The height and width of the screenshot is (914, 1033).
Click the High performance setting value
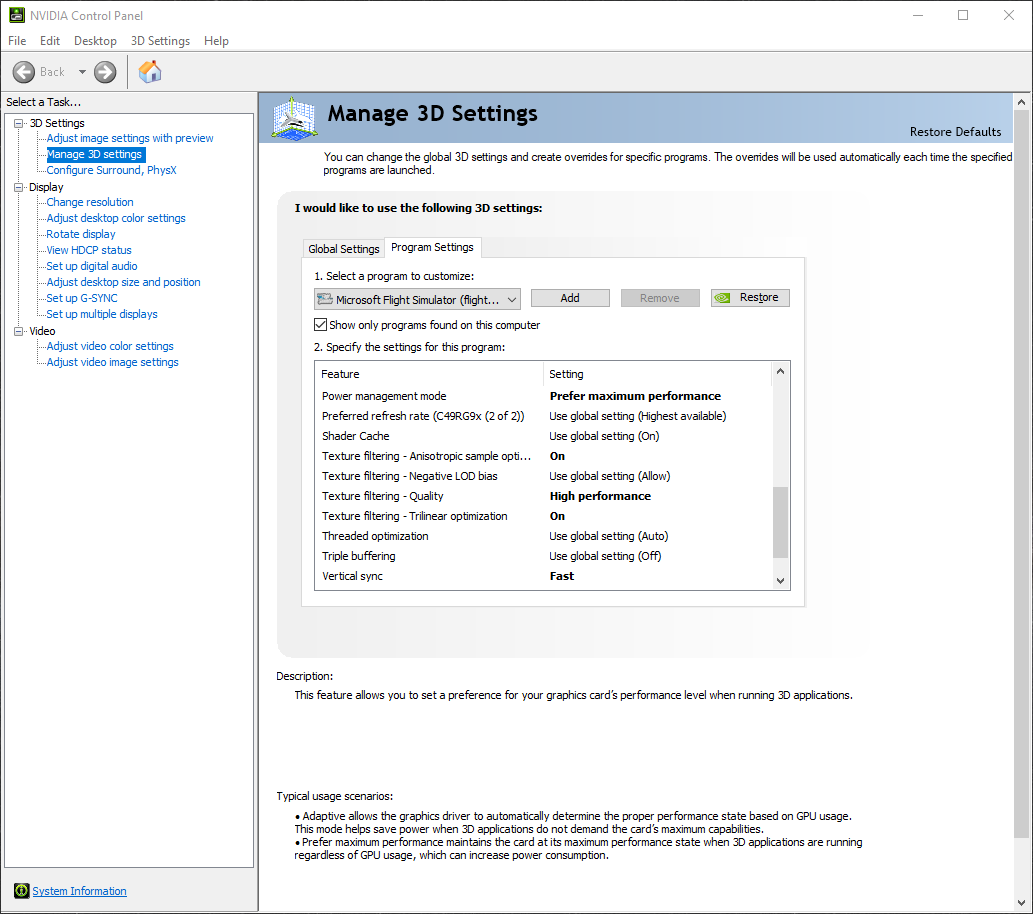pos(600,496)
